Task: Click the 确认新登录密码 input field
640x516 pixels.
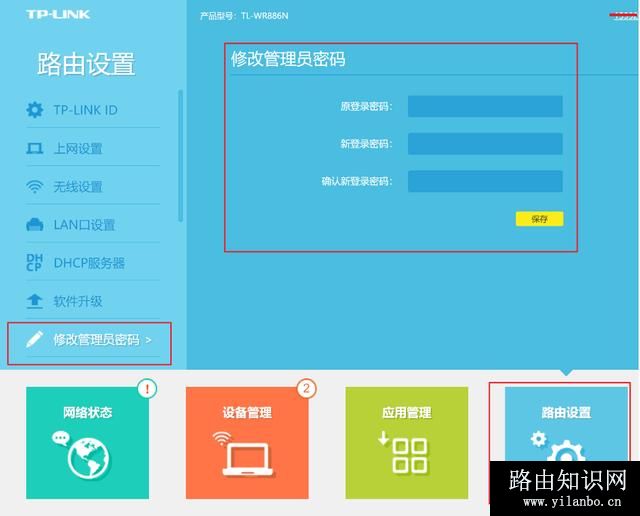Action: [x=485, y=181]
